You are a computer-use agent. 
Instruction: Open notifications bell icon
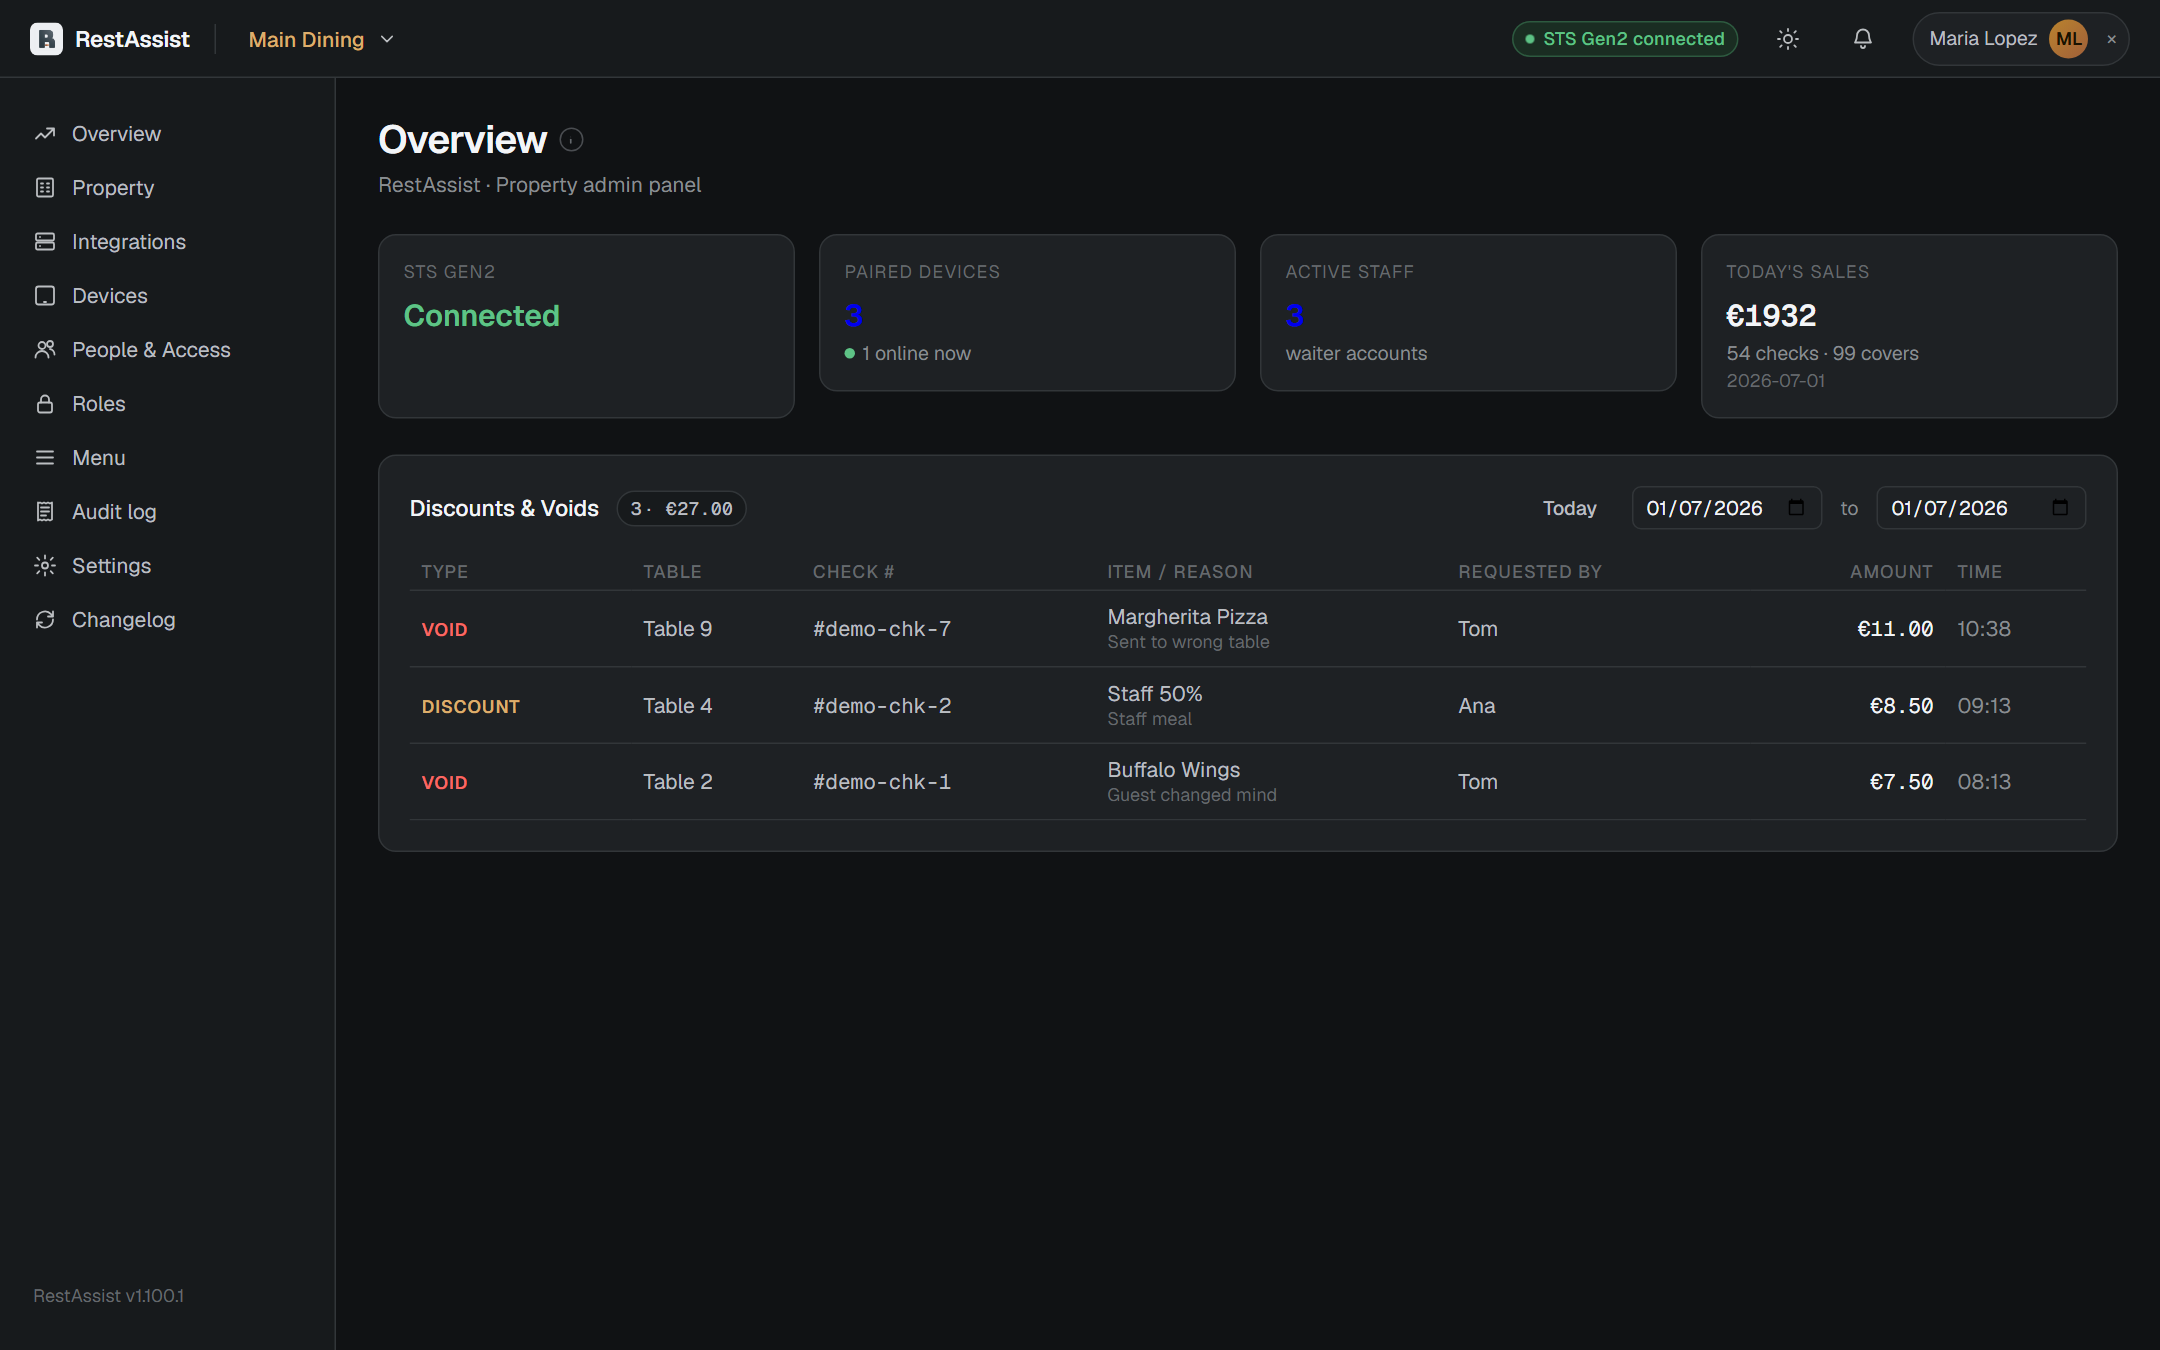(x=1862, y=39)
